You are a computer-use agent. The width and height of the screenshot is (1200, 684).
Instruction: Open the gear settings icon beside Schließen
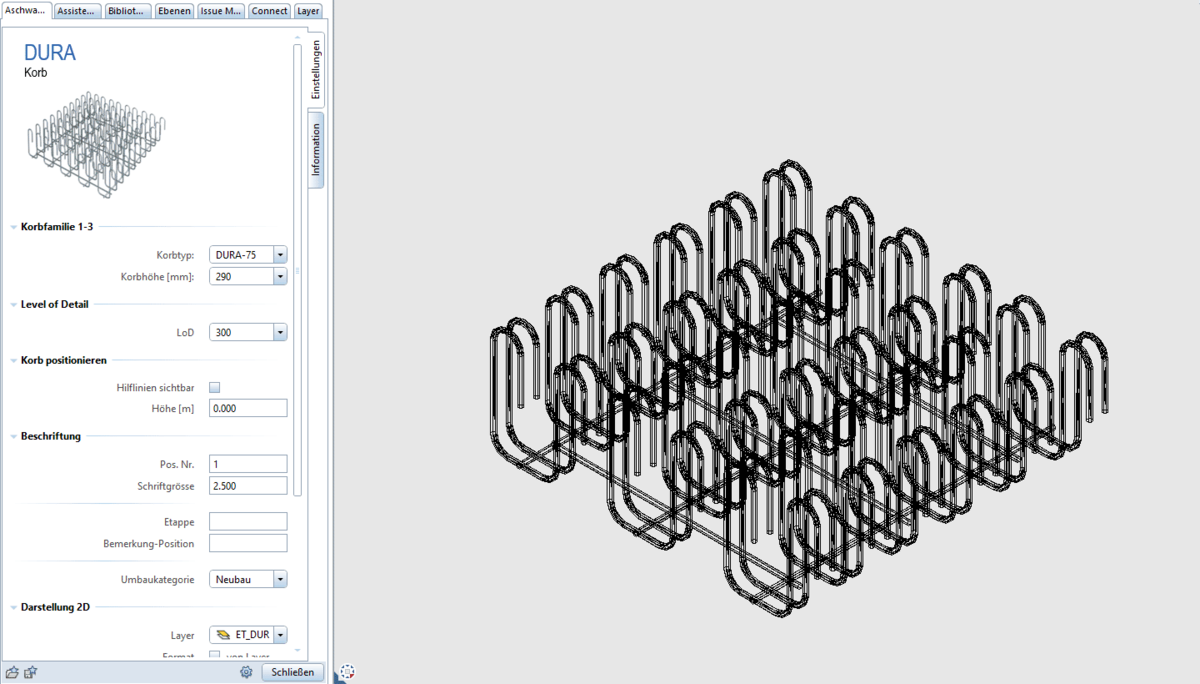[x=246, y=672]
